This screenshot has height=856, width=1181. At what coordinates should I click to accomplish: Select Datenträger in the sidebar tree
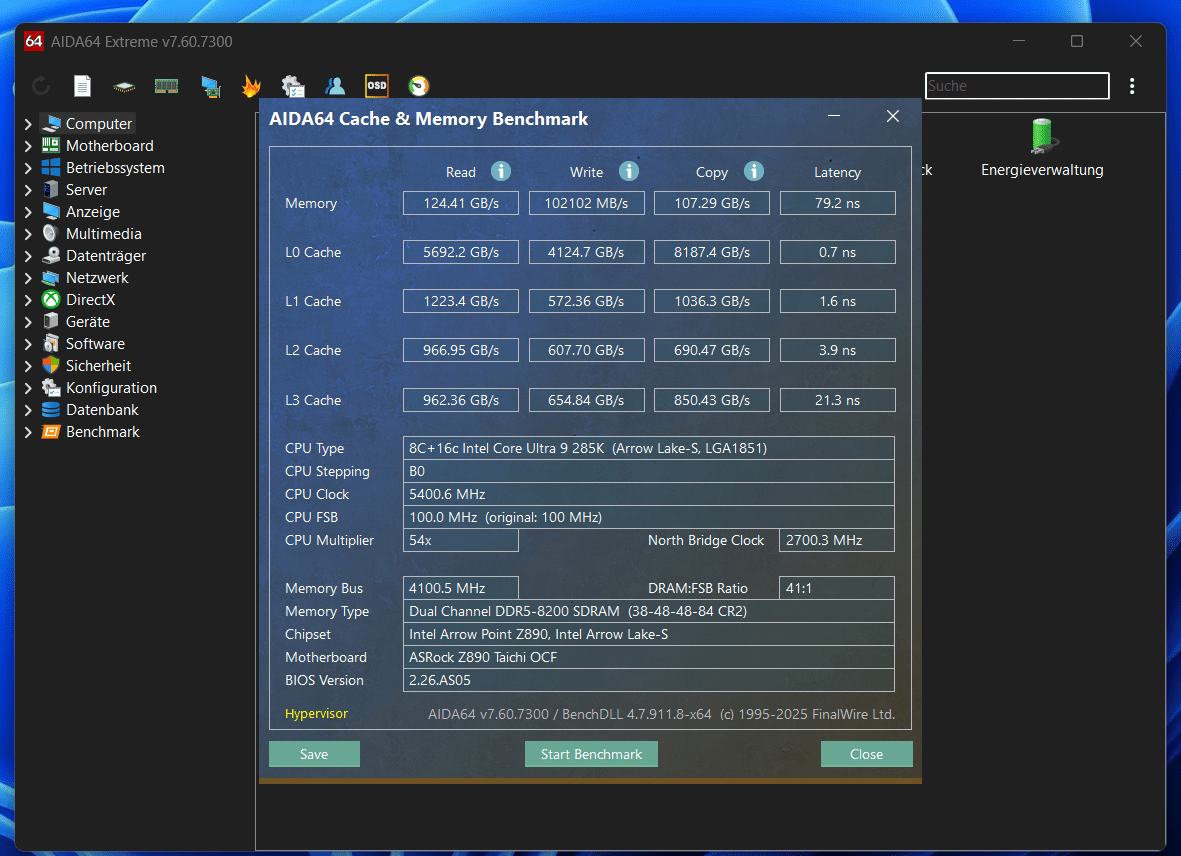click(105, 256)
